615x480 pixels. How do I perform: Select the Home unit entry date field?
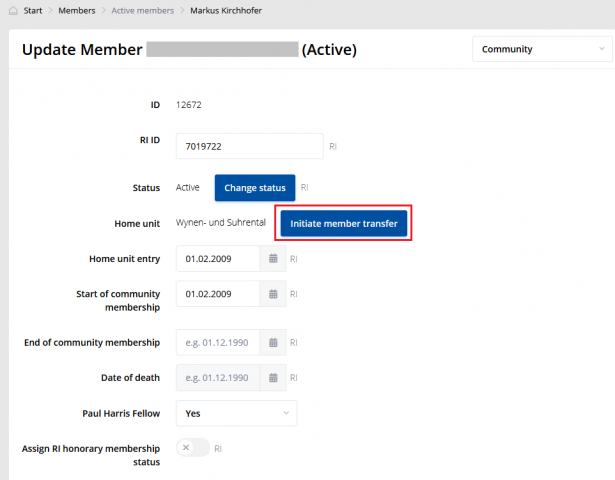[218, 259]
